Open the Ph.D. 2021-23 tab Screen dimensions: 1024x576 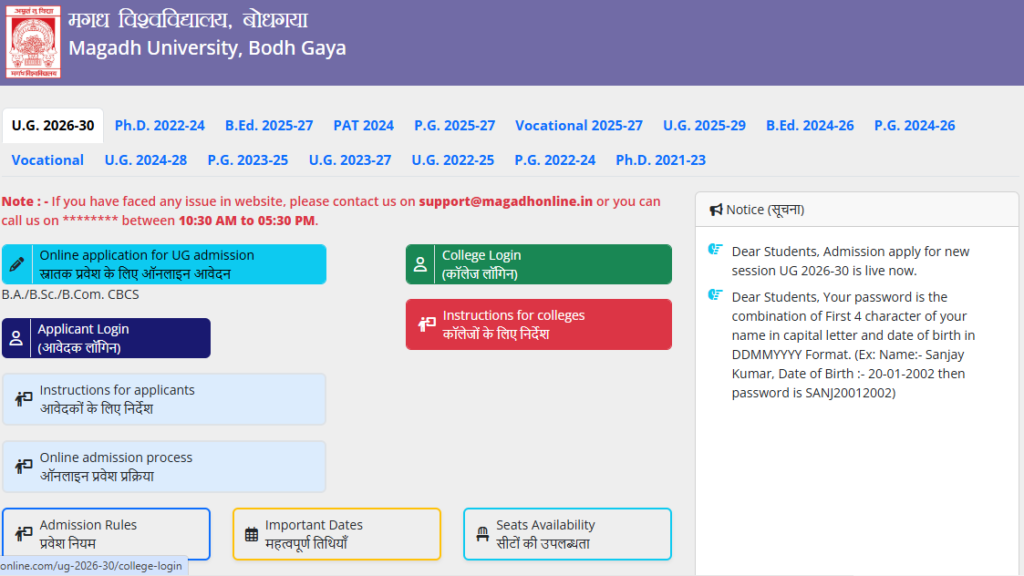click(661, 160)
